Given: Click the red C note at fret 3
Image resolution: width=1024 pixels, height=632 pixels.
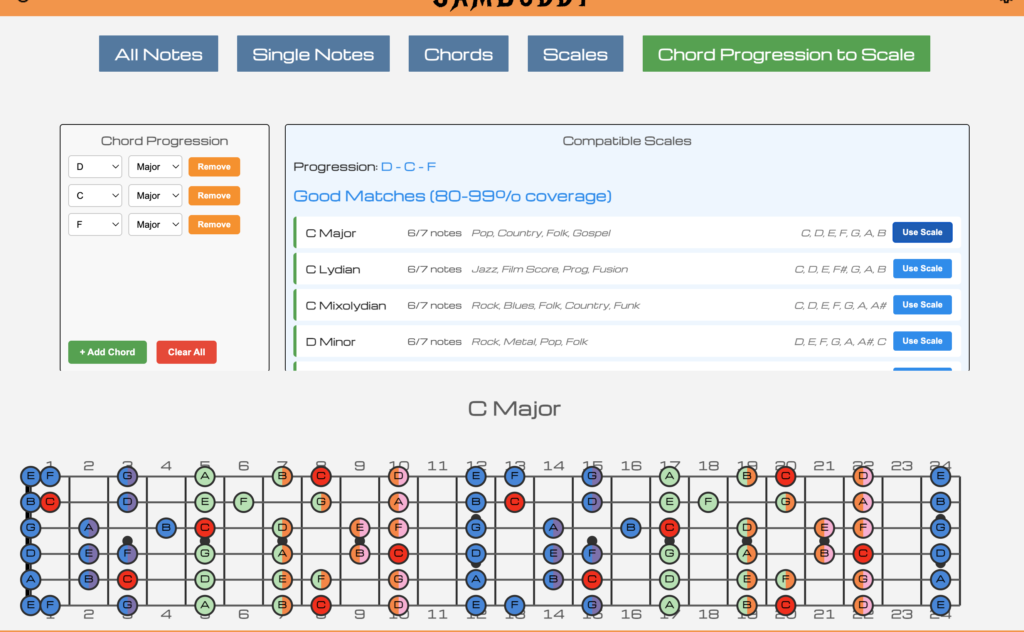Looking at the screenshot, I should [x=127, y=579].
